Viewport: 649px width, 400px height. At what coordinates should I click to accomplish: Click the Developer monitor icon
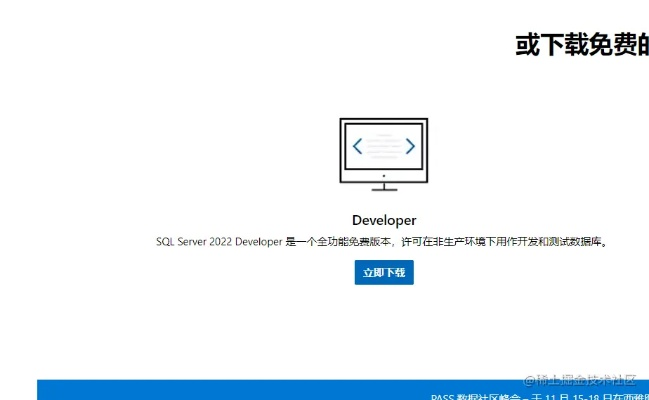pyautogui.click(x=384, y=154)
